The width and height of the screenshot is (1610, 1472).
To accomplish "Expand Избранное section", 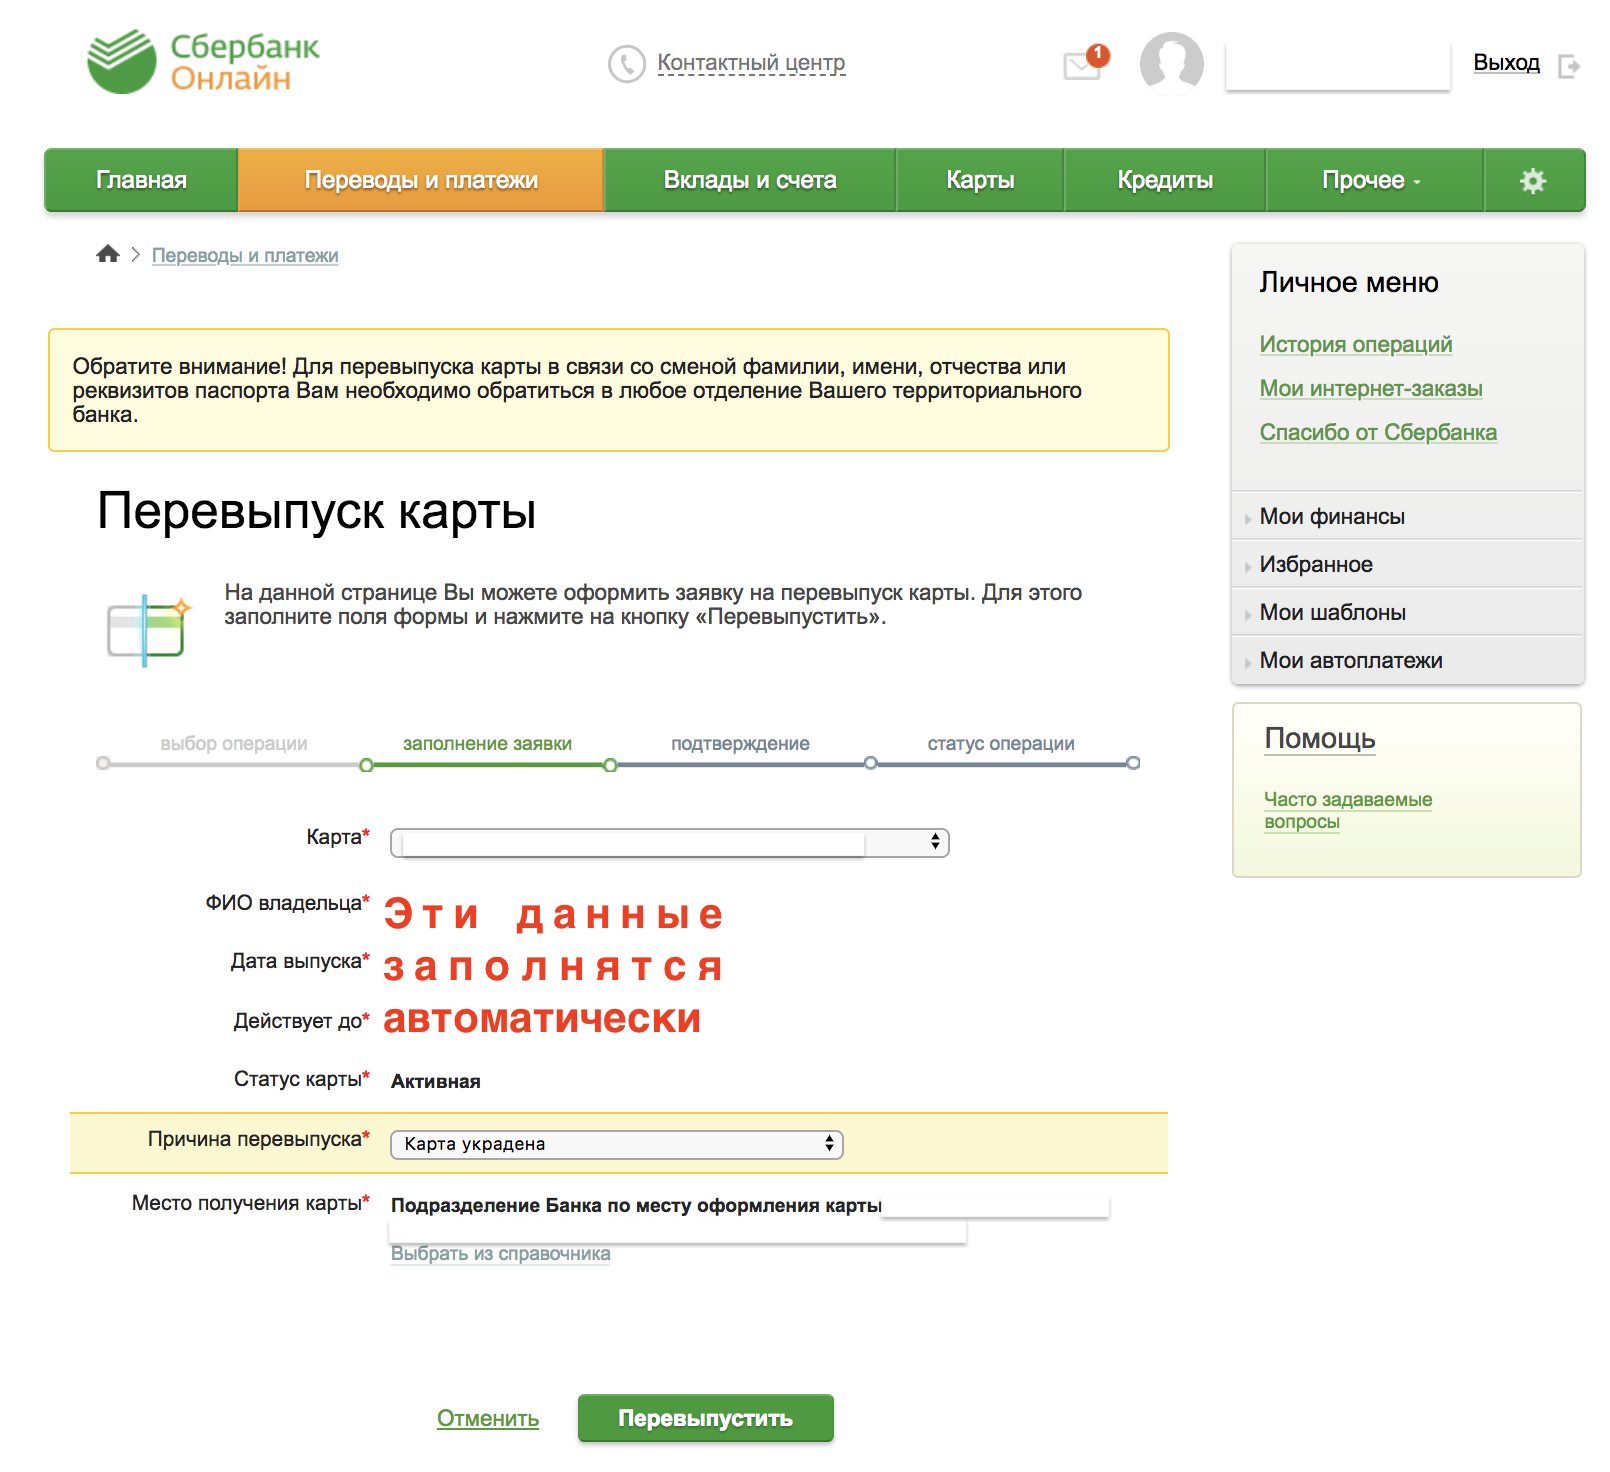I will point(1407,564).
